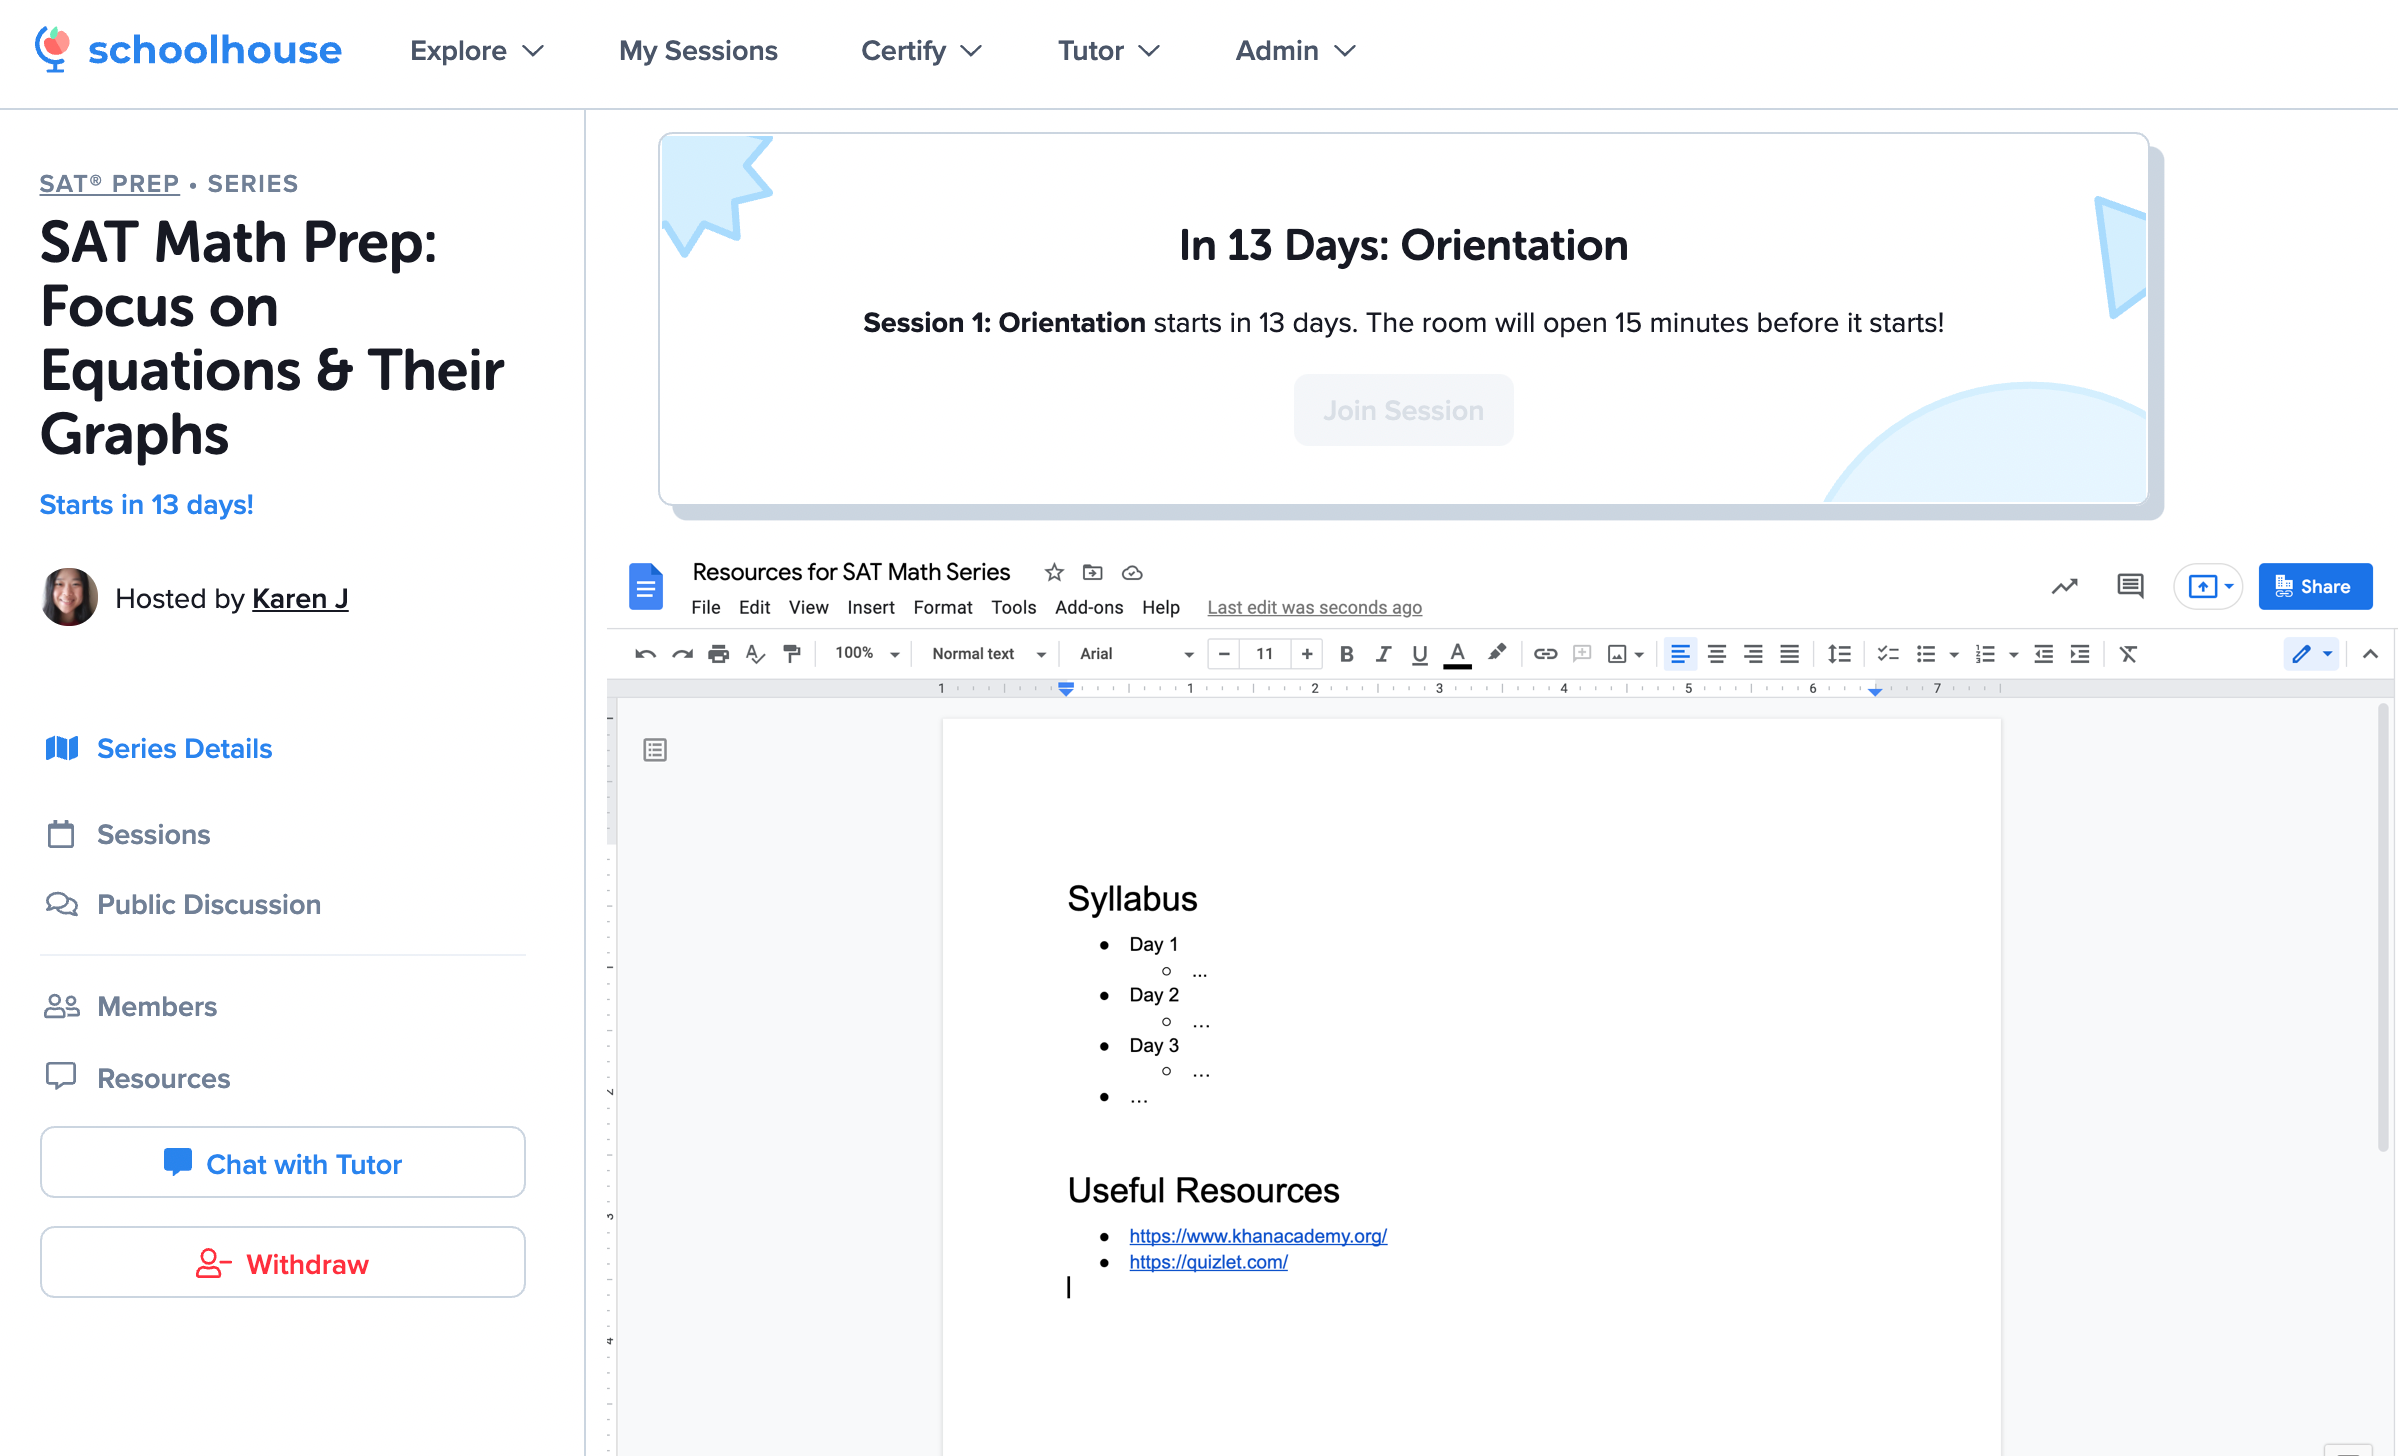Expand the Explore dropdown menu

(477, 50)
